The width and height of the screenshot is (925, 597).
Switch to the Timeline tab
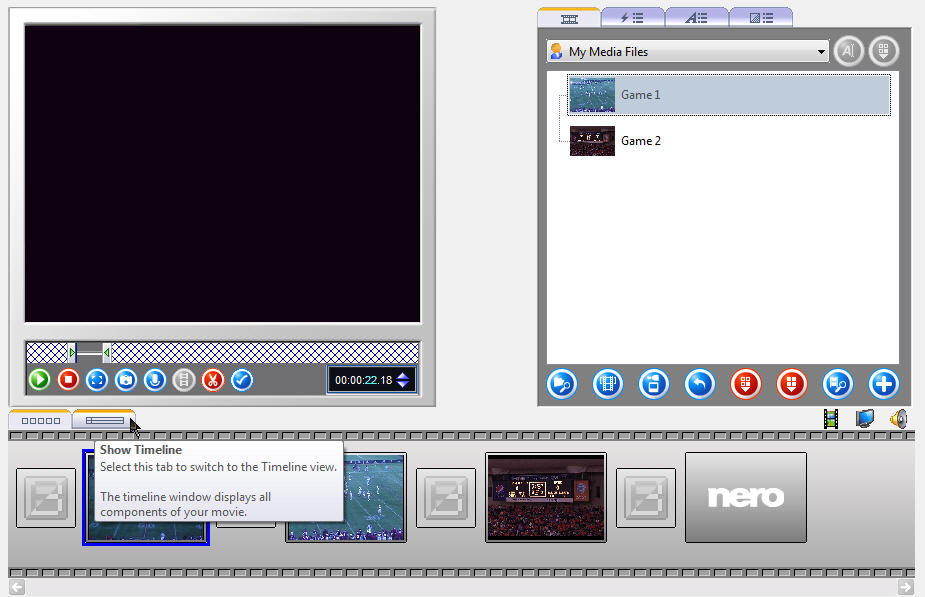click(104, 420)
